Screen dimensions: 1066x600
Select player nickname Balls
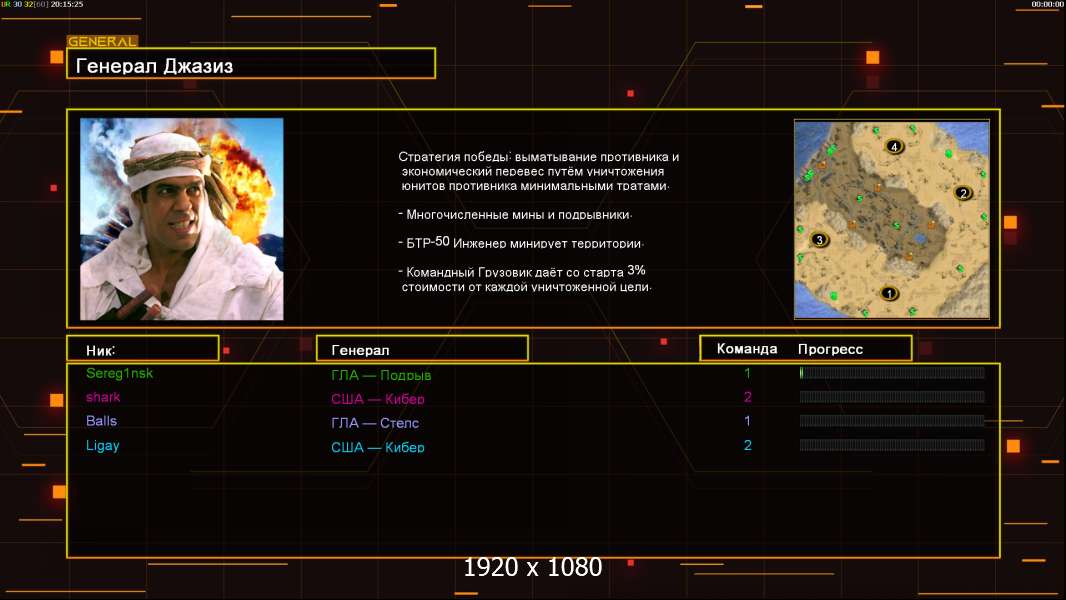click(x=101, y=421)
